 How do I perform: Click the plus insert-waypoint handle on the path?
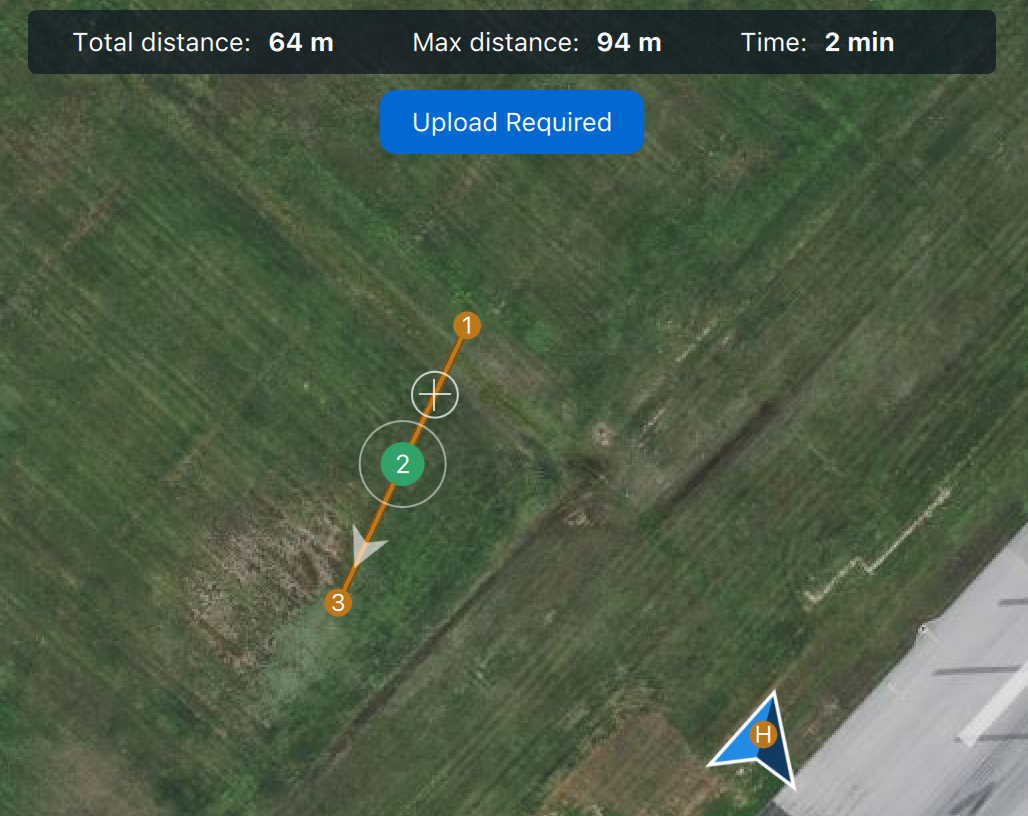(435, 395)
